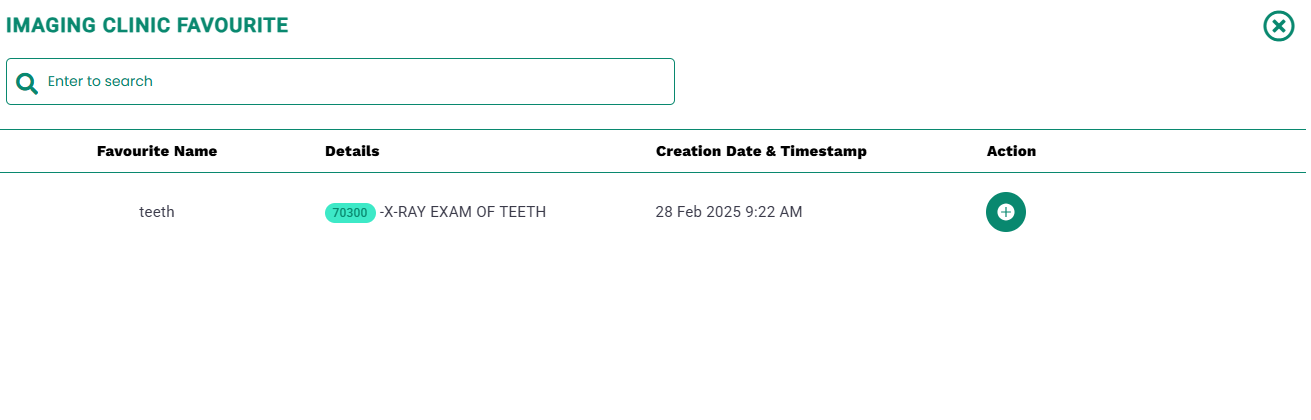The height and width of the screenshot is (420, 1311).
Task: Close the Imaging Clinic Favourite dialog
Action: pos(1279,26)
